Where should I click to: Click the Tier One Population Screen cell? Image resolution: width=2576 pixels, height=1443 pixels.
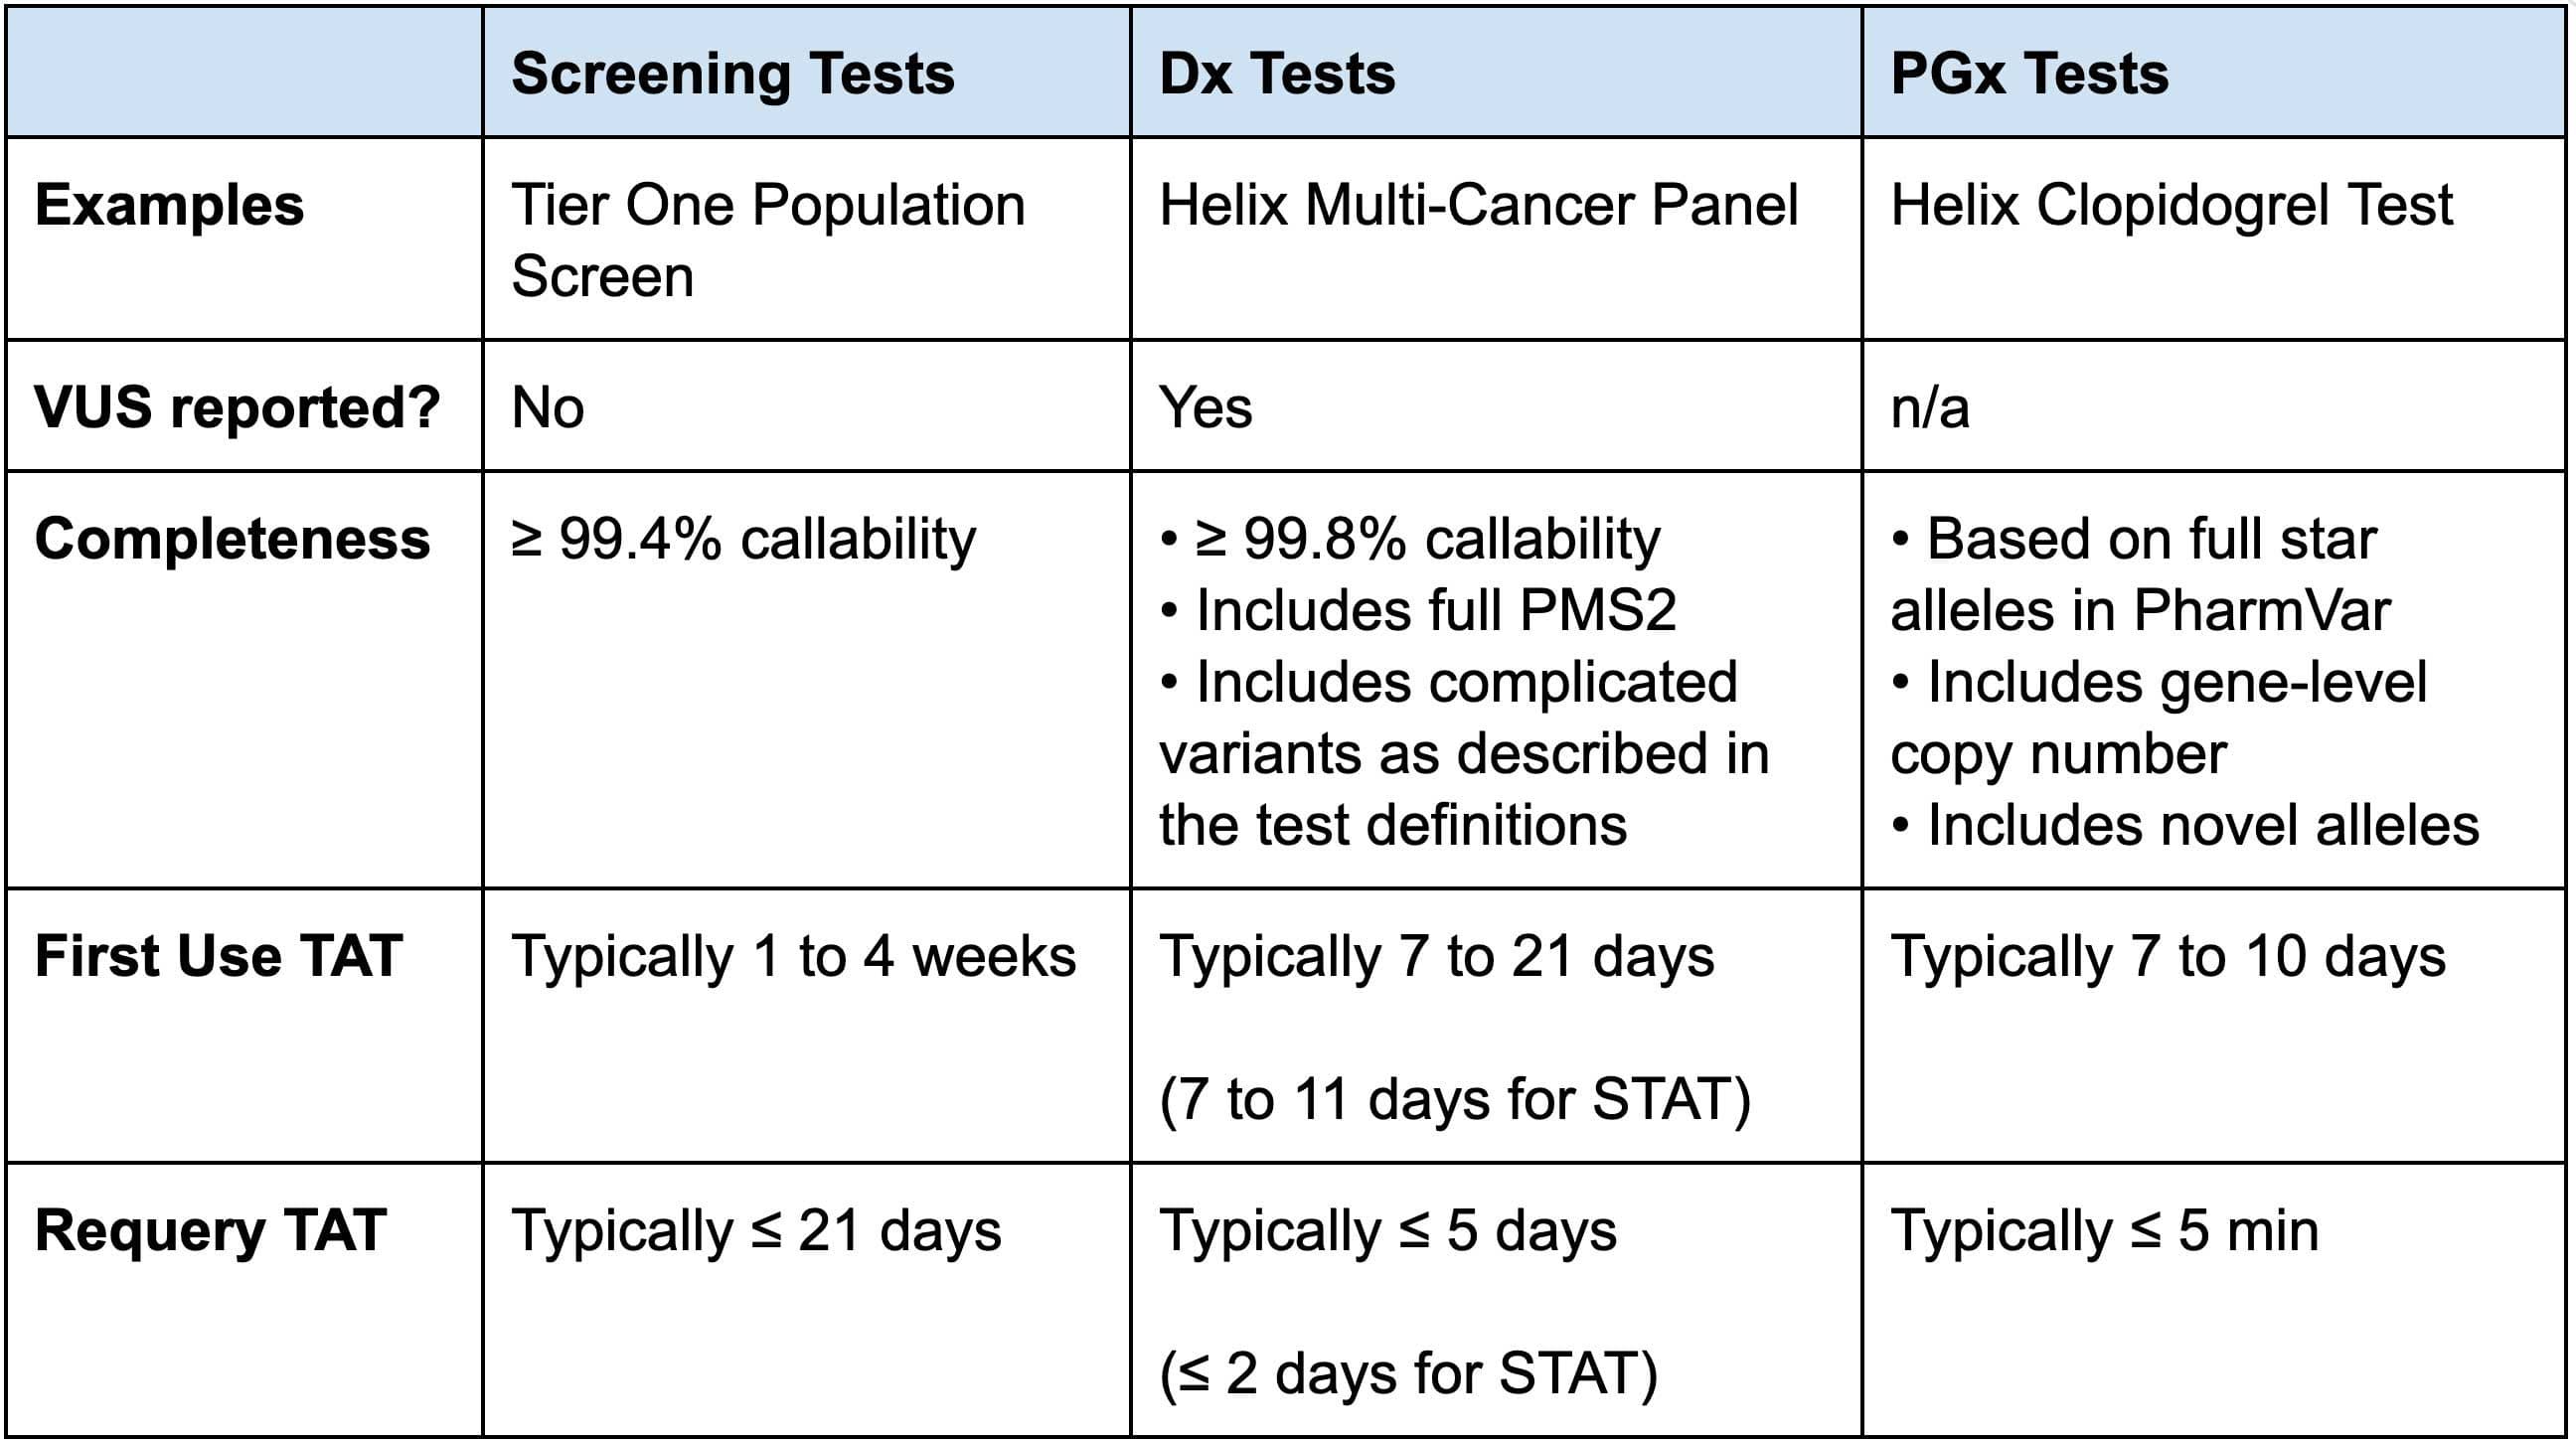pos(767,240)
